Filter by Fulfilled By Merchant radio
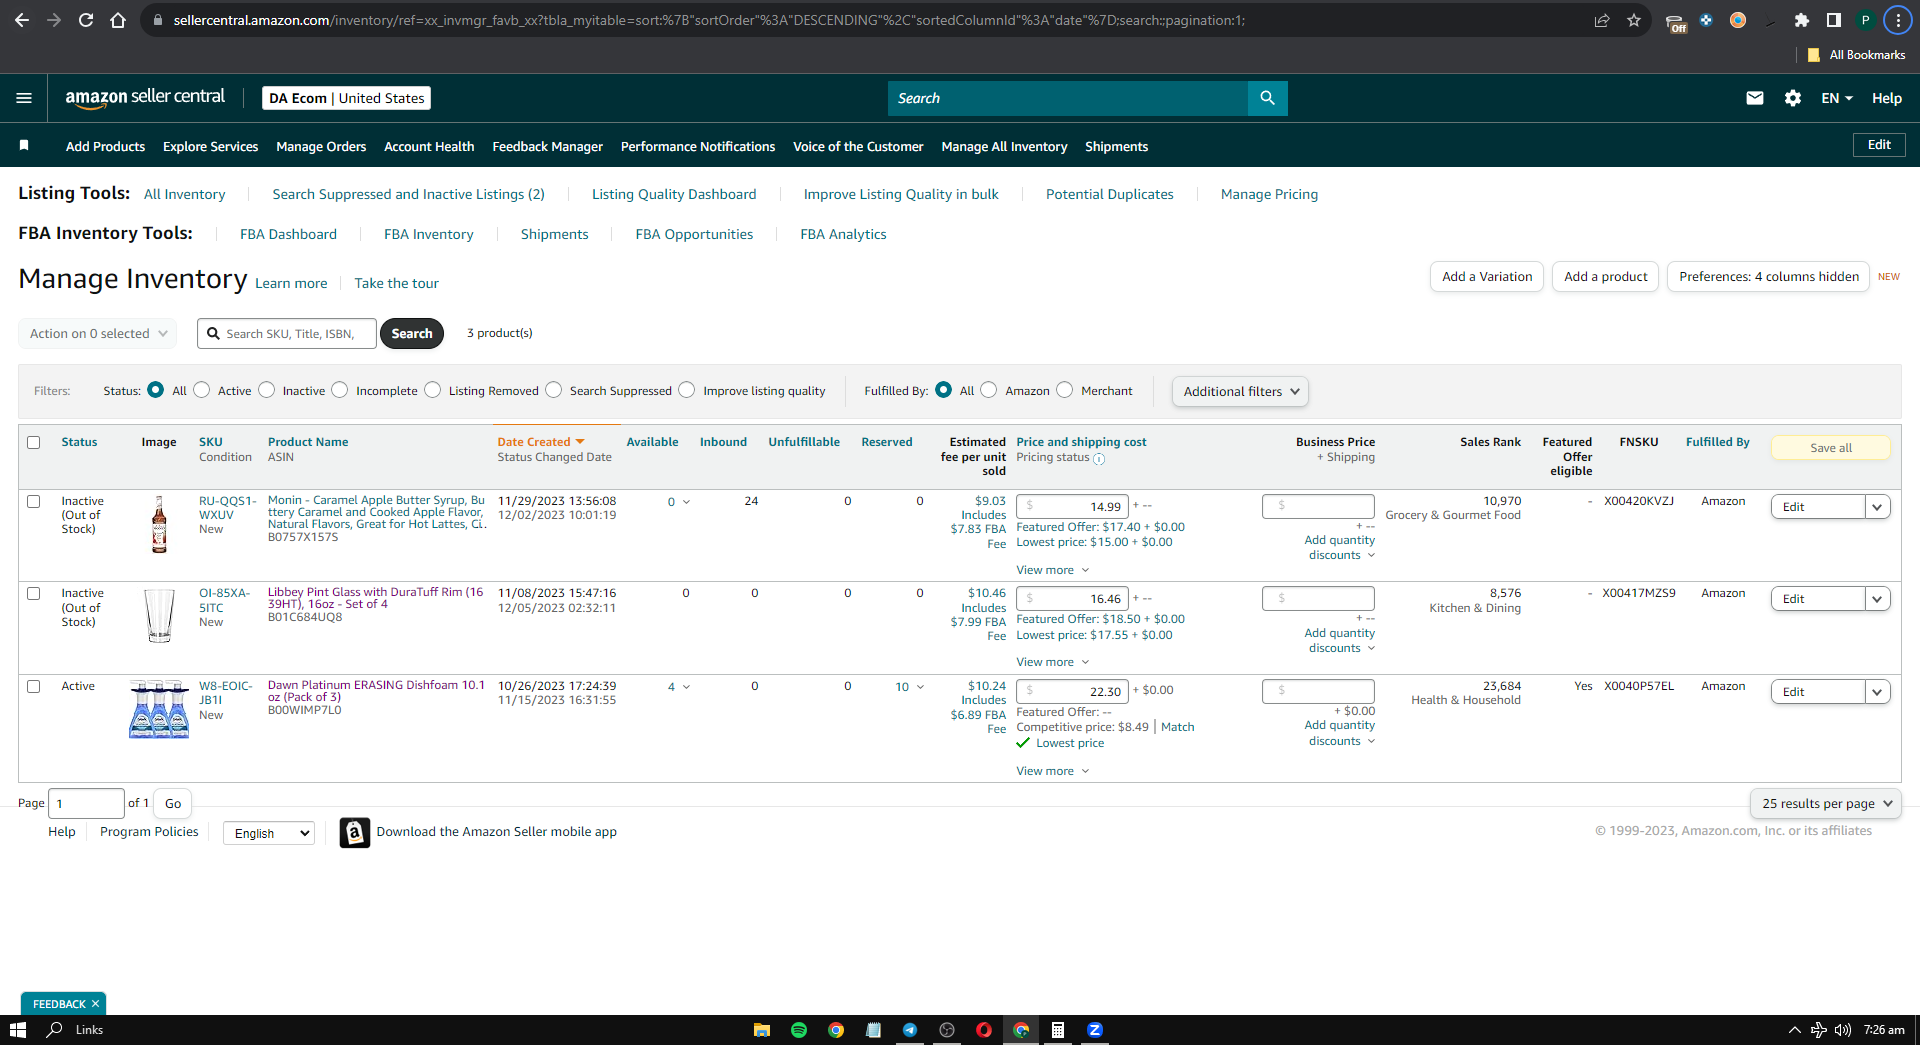 [x=1065, y=390]
